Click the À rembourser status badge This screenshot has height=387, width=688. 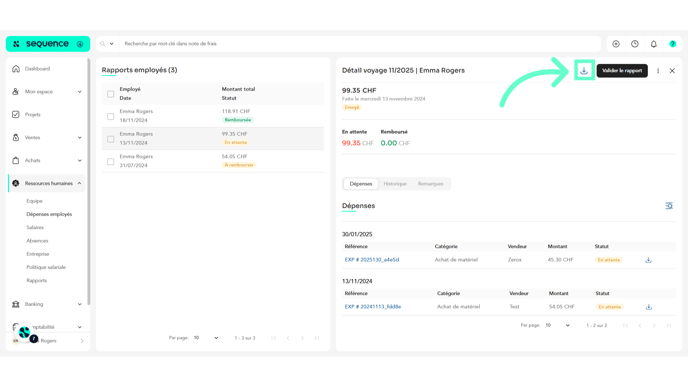click(239, 165)
